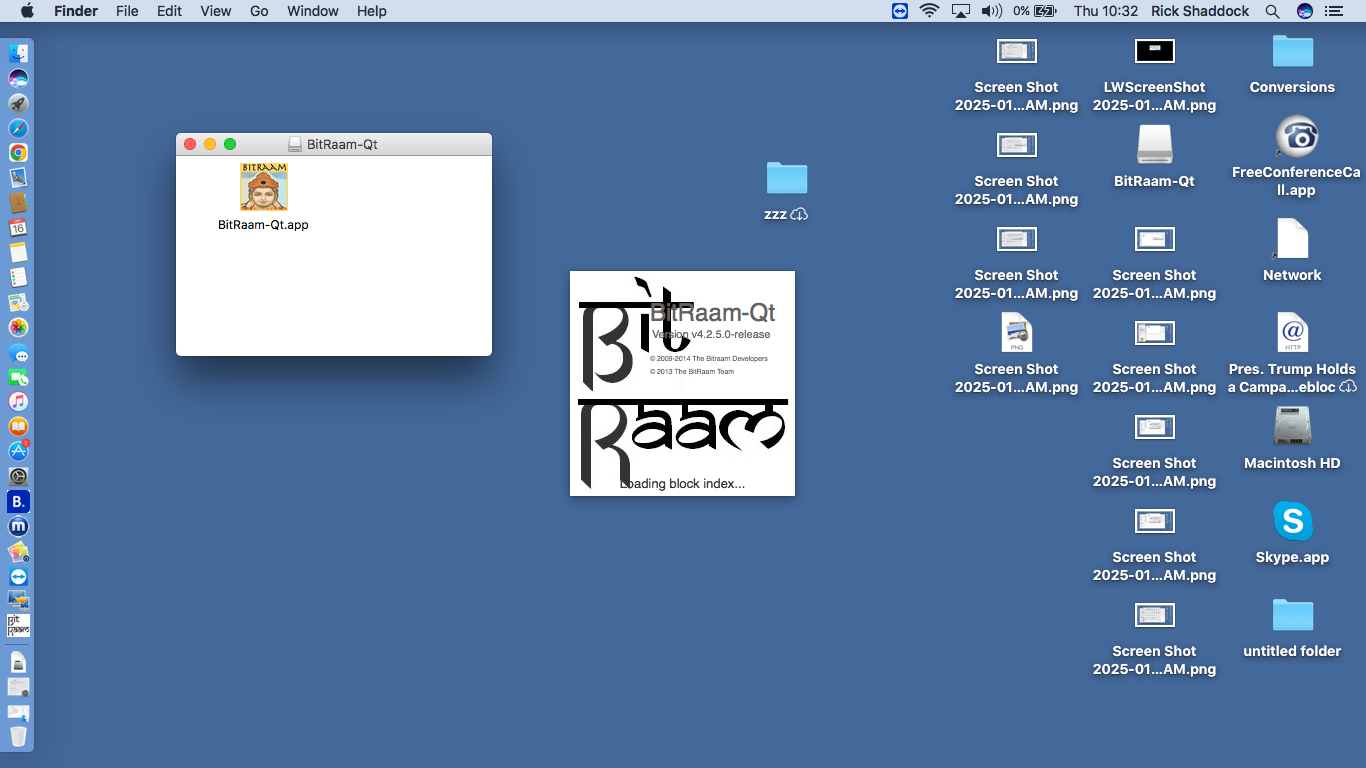Image resolution: width=1366 pixels, height=768 pixels.
Task: Open the volume control menu
Action: pos(991,11)
